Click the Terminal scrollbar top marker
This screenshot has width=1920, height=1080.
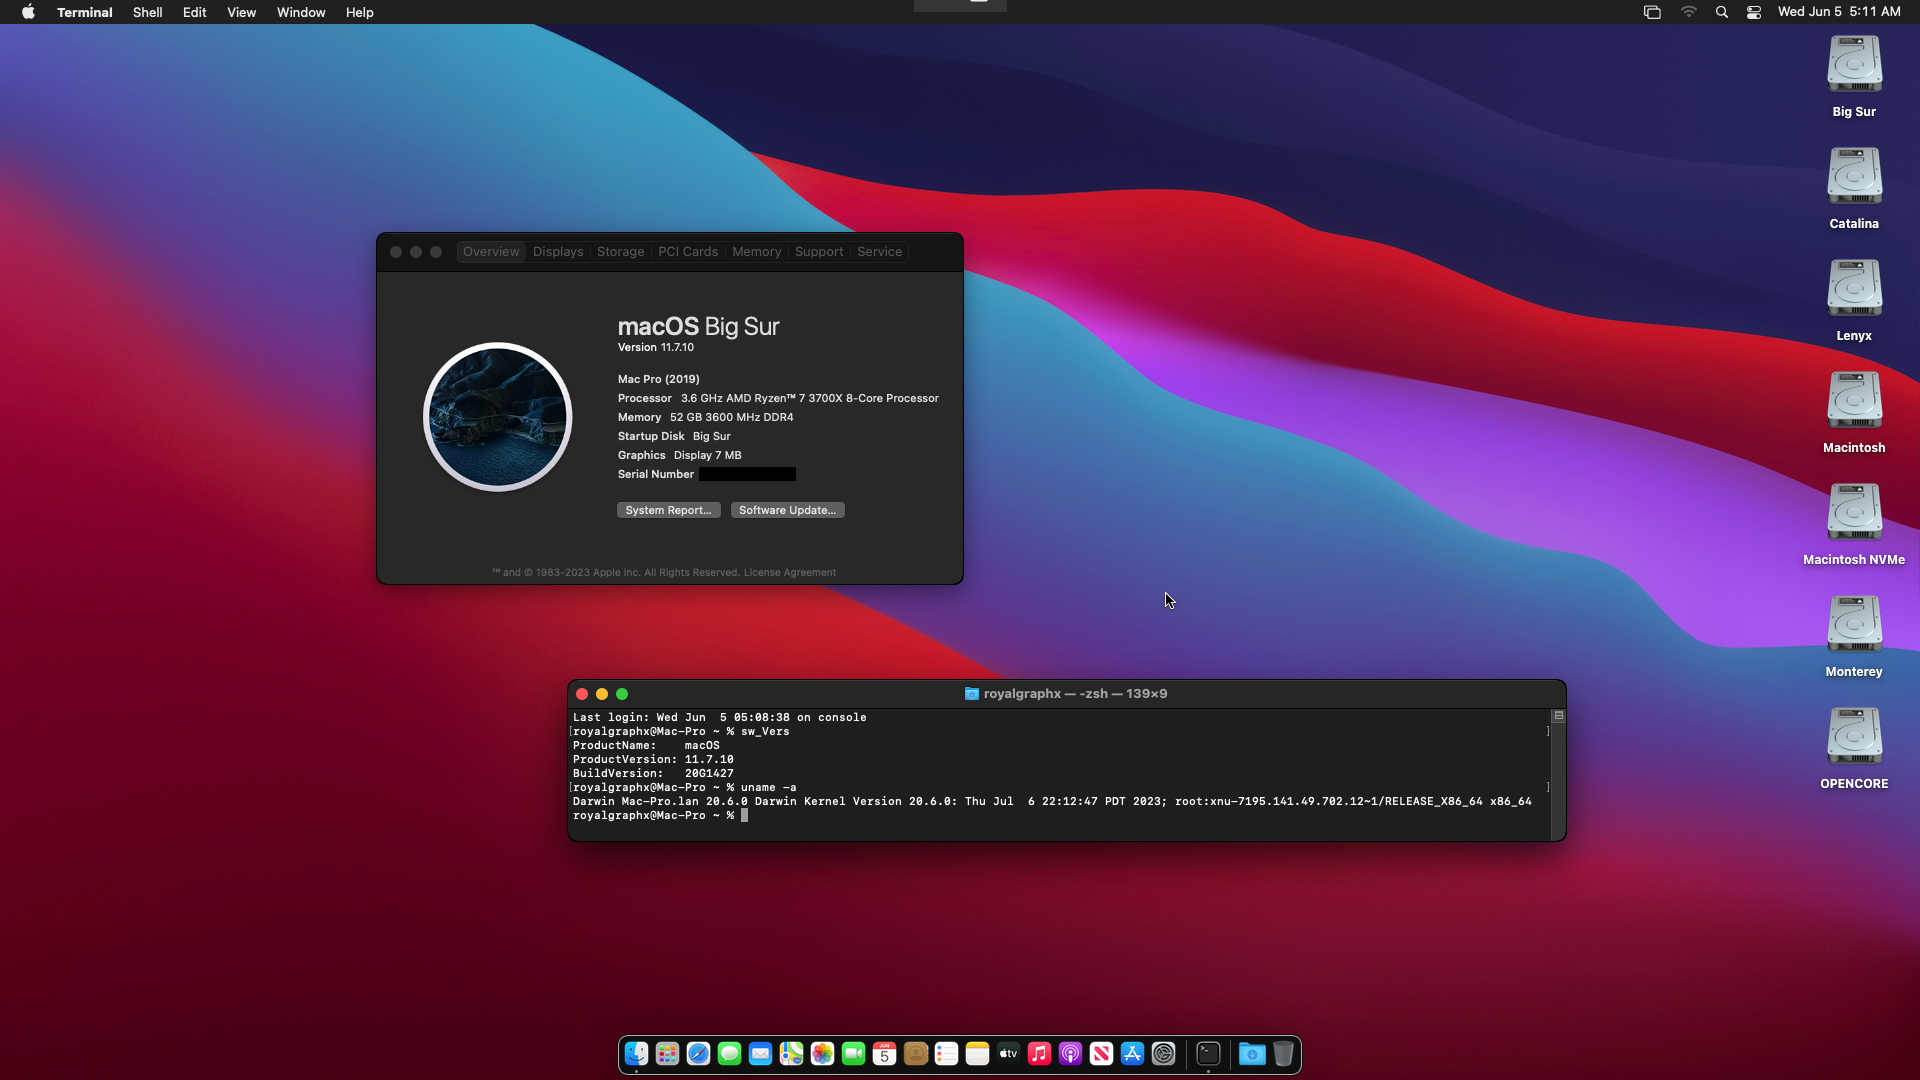(1558, 716)
